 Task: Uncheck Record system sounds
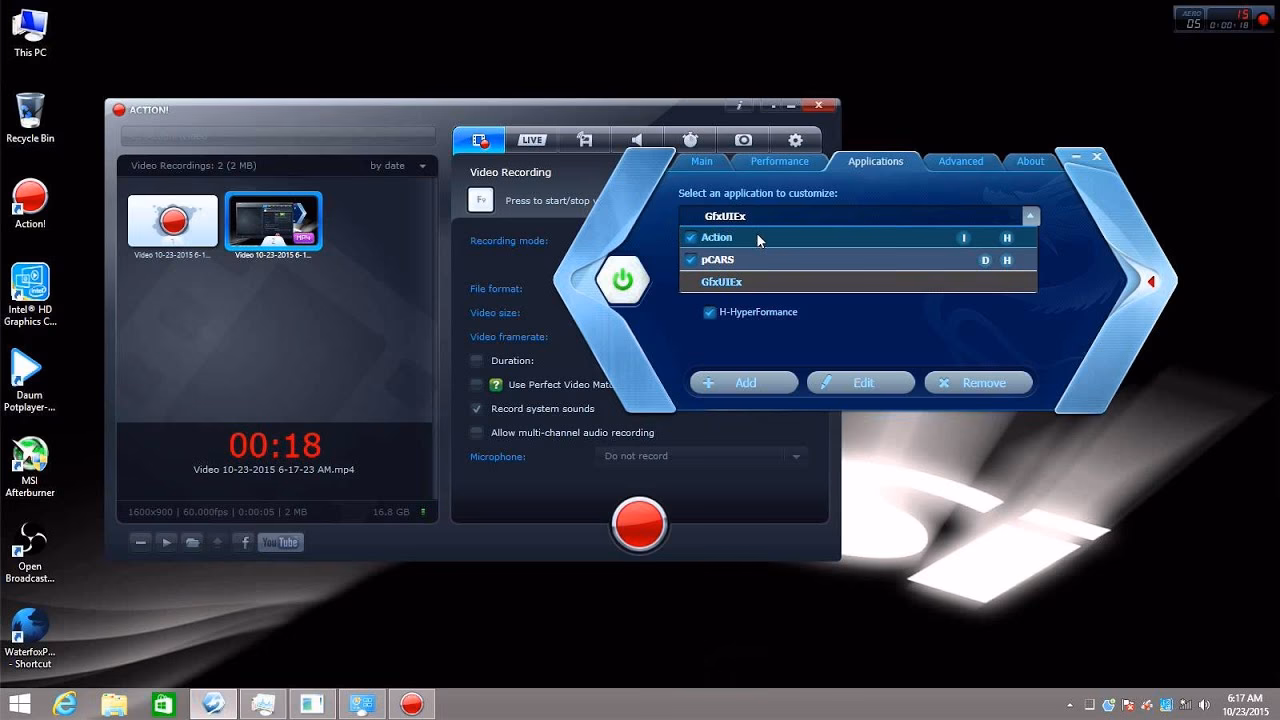(x=477, y=408)
